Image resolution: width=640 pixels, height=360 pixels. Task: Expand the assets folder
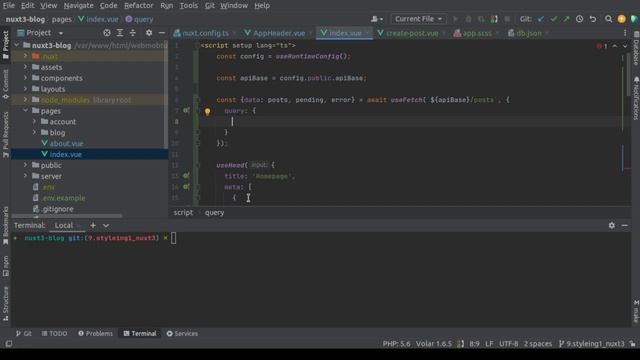[x=25, y=67]
